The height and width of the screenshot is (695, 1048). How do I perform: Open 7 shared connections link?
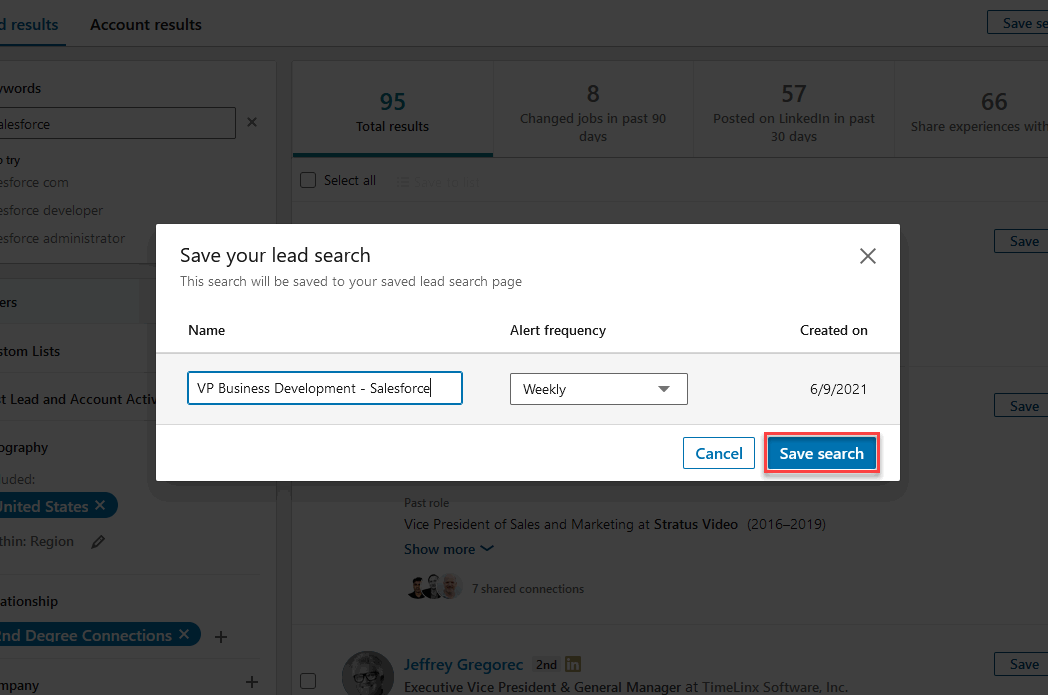[528, 589]
